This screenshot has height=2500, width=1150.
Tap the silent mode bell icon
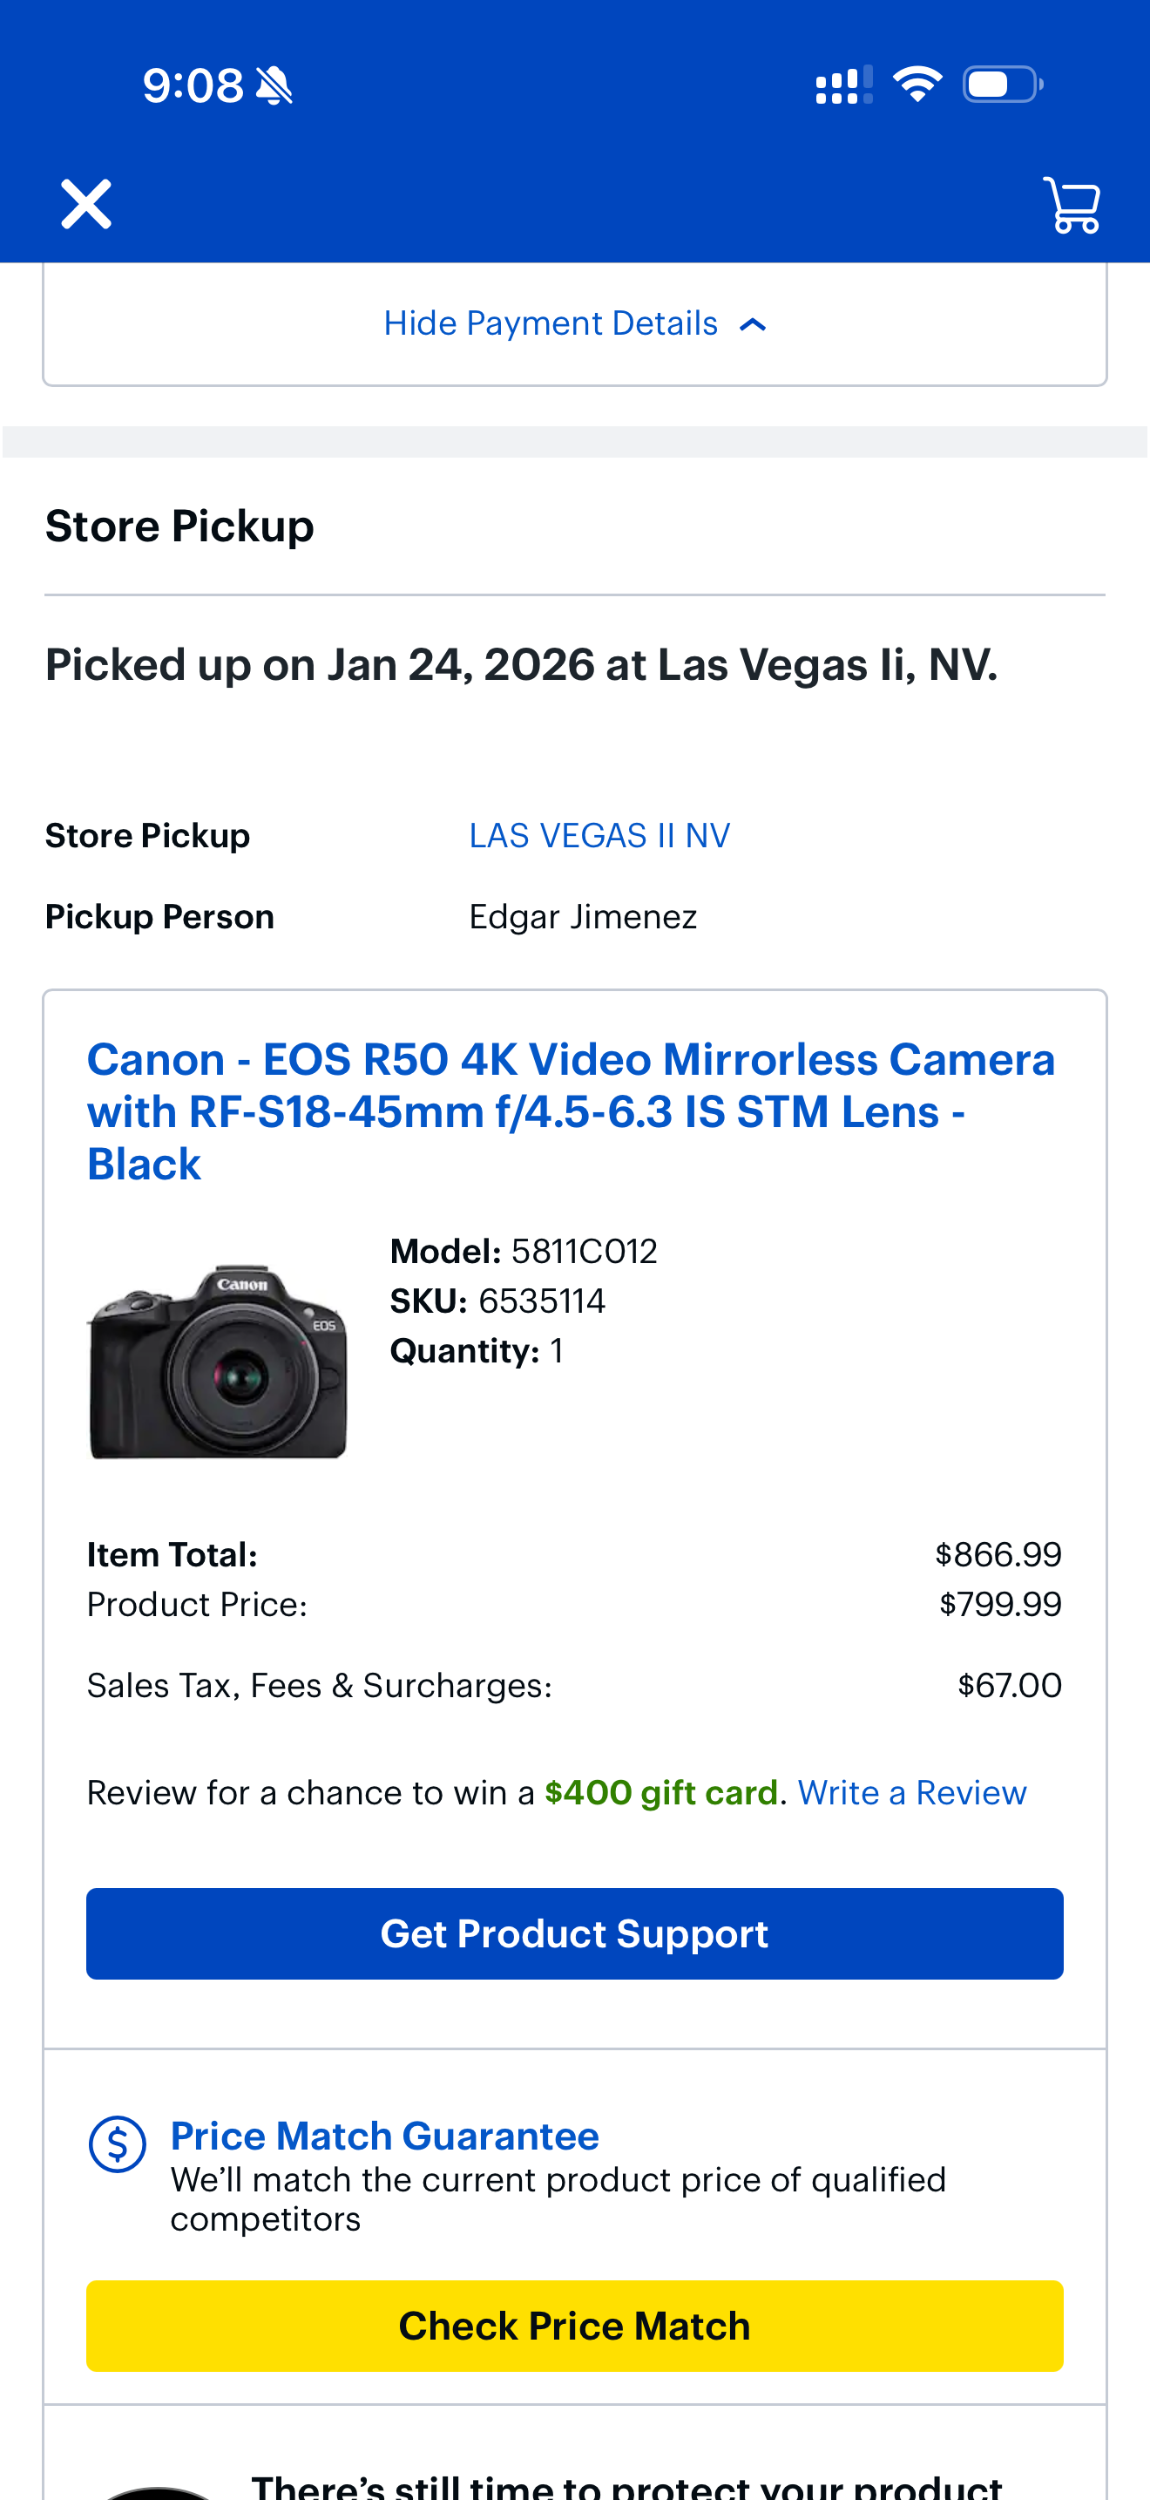click(274, 86)
